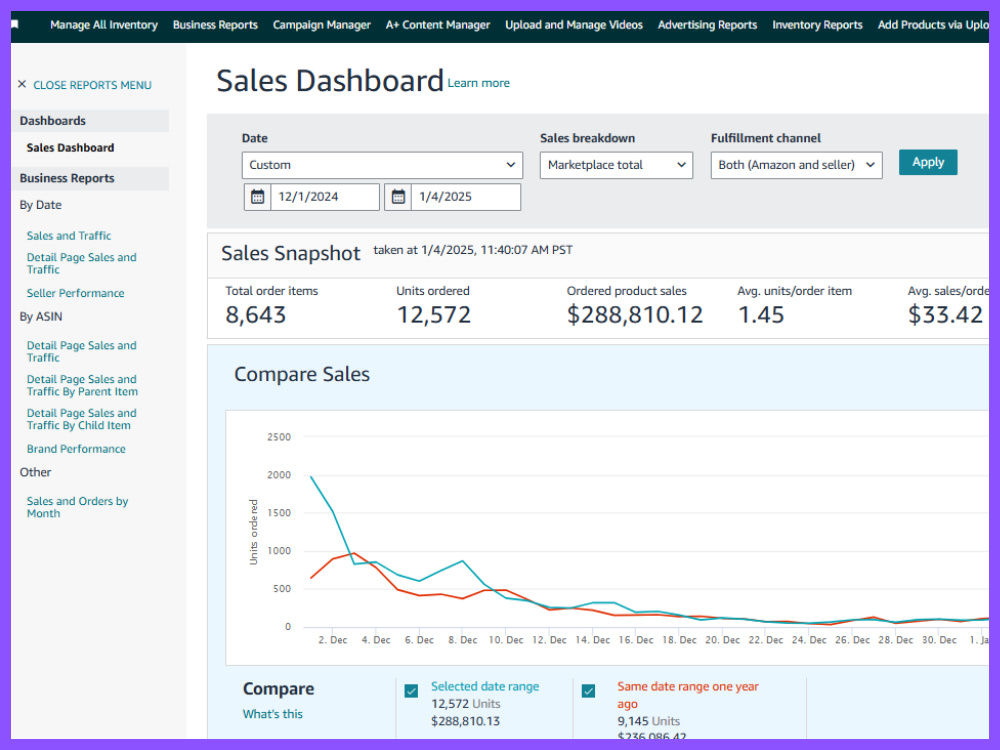The image size is (1000, 750).
Task: Select Sales Dashboard in sidebar
Action: click(70, 147)
